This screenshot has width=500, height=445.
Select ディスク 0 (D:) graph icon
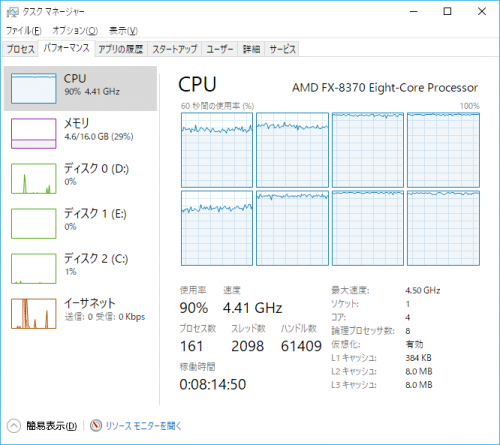(33, 178)
